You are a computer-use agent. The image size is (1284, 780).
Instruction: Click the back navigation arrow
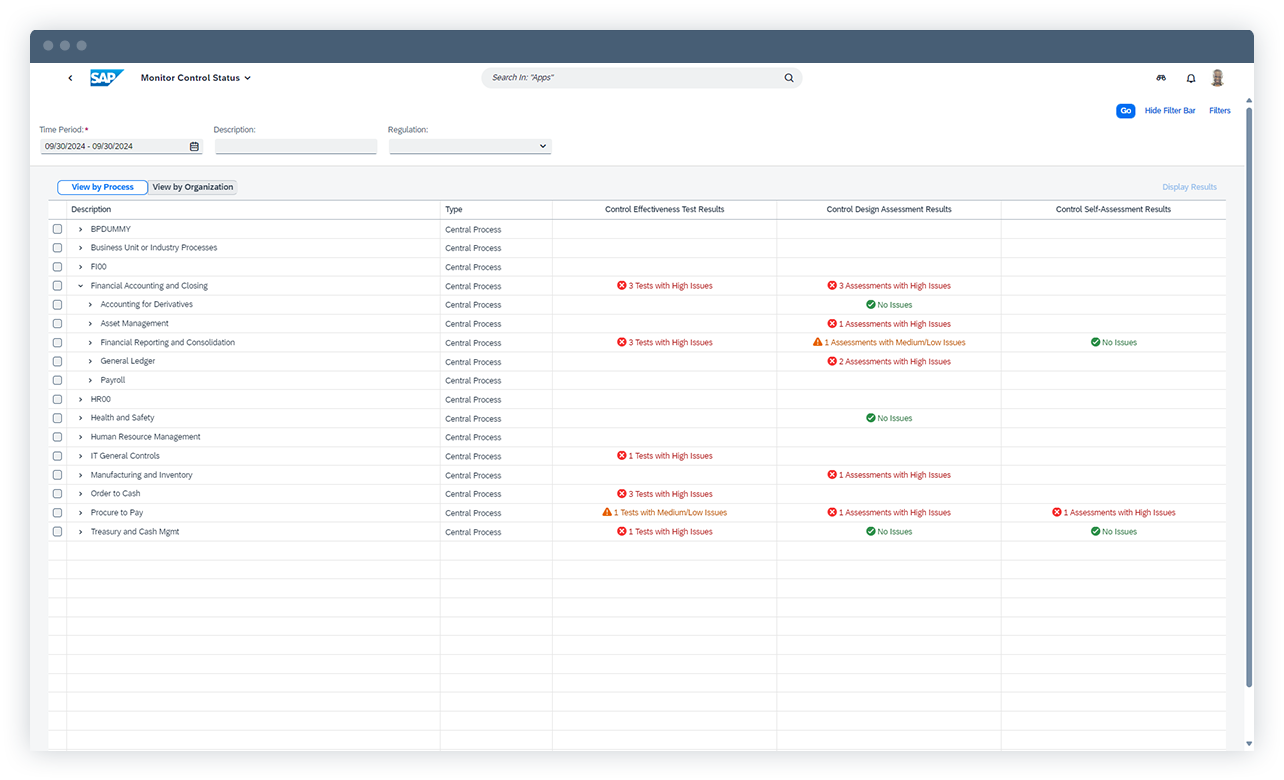tap(70, 77)
